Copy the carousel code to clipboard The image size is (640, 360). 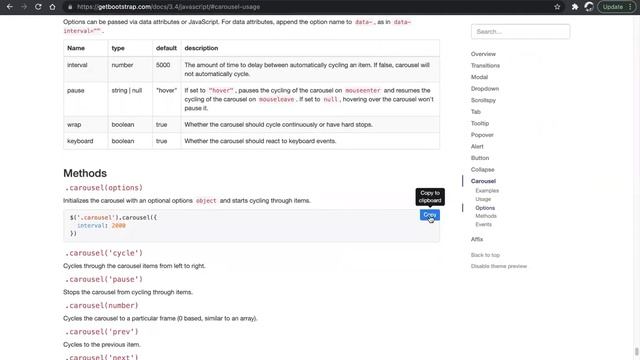pos(429,215)
